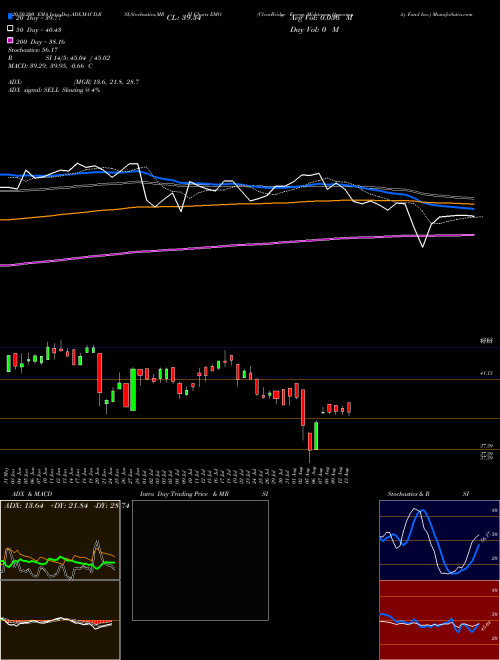Click the CL: 39.34 closing value
Viewport: 500px width, 660px height.
click(x=184, y=18)
